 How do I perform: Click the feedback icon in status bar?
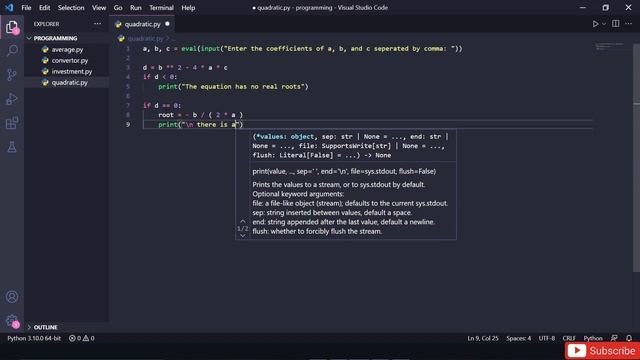click(614, 338)
